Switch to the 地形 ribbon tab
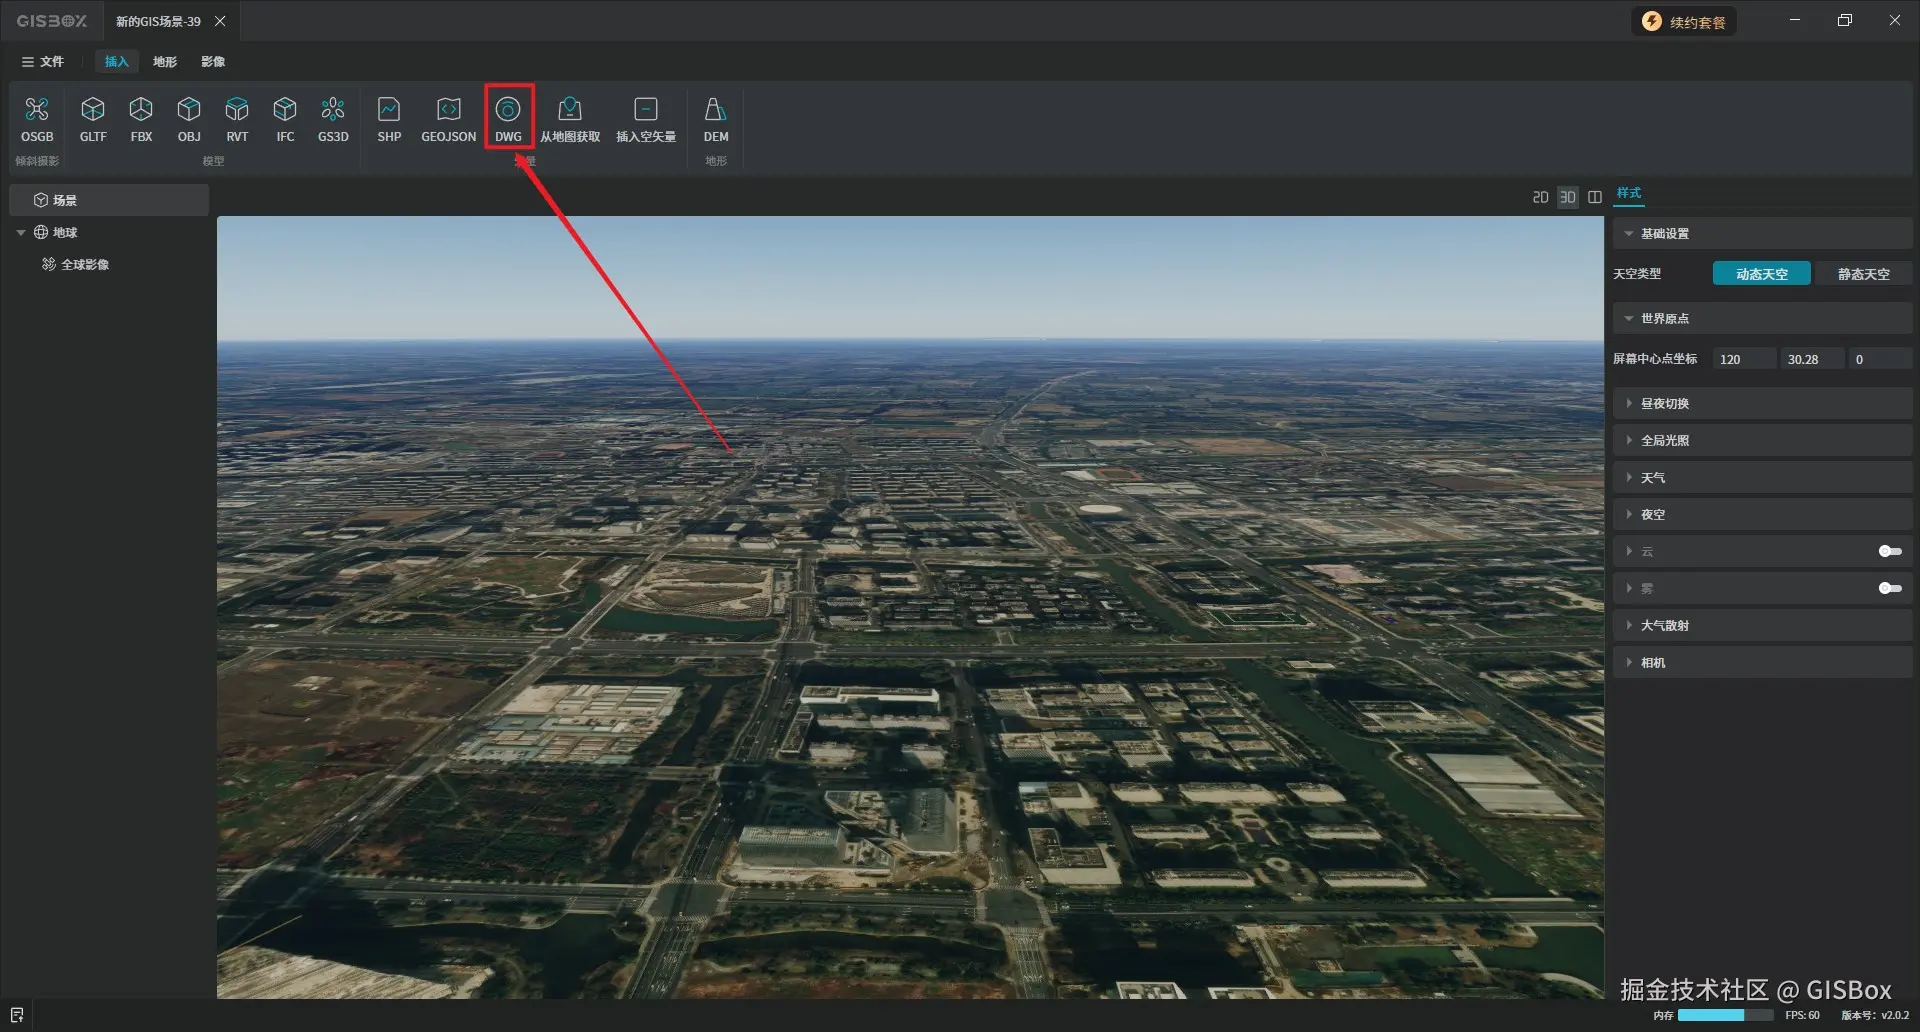 pos(165,62)
